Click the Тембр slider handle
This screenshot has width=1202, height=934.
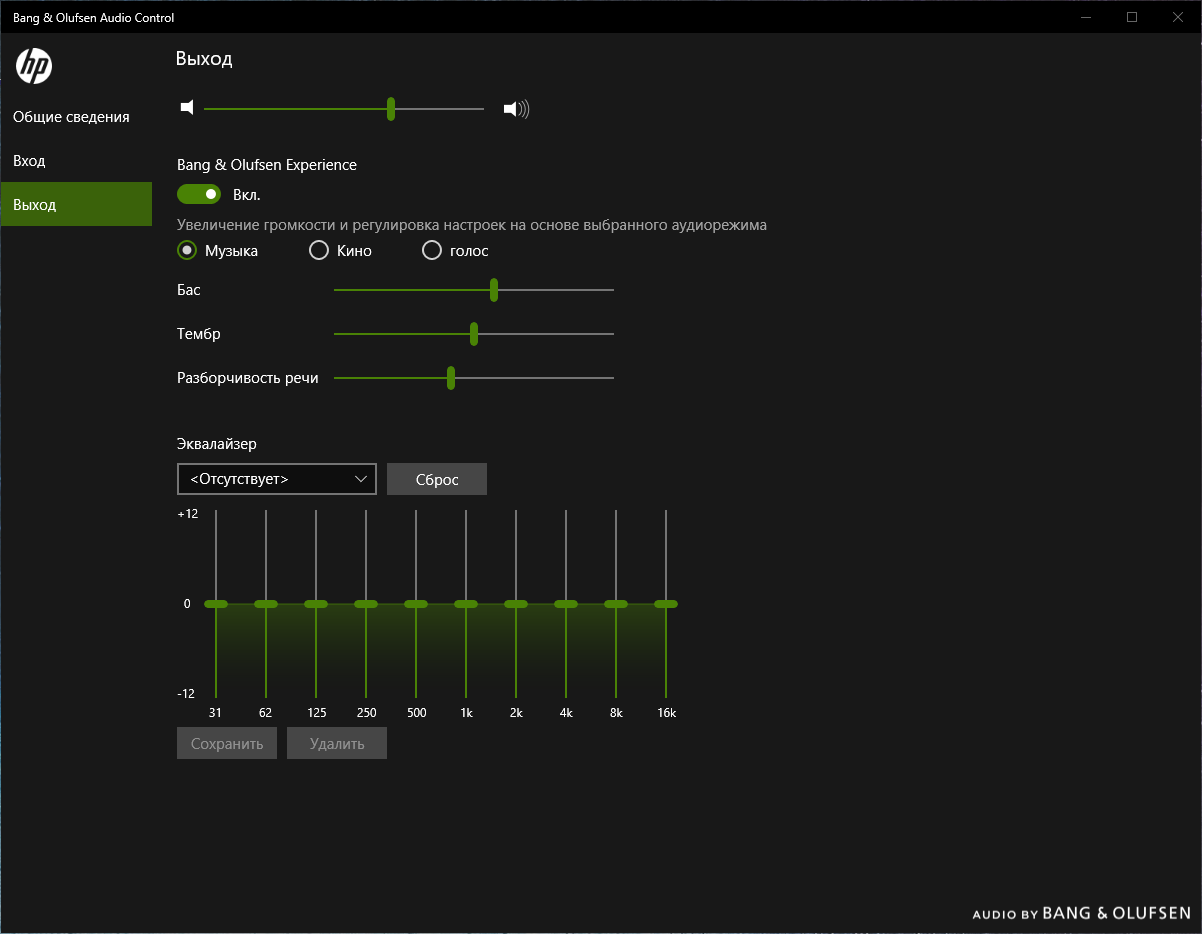tap(474, 334)
